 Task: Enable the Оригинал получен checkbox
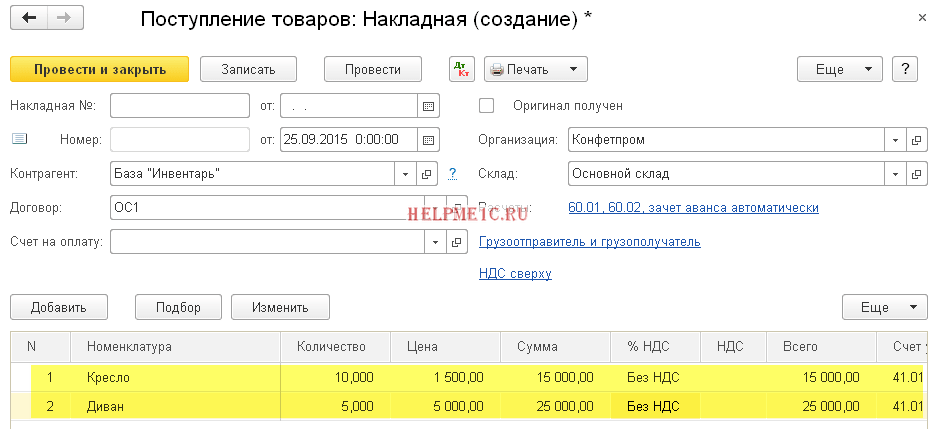pos(487,105)
